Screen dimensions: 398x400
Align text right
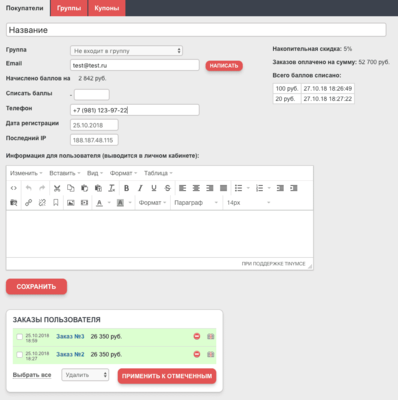pos(210,188)
